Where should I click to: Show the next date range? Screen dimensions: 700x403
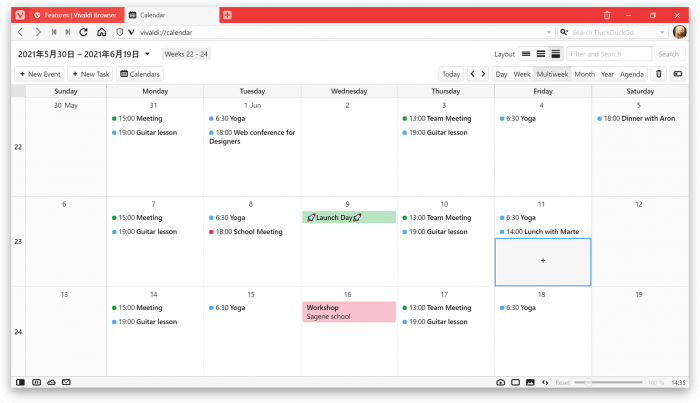(483, 74)
